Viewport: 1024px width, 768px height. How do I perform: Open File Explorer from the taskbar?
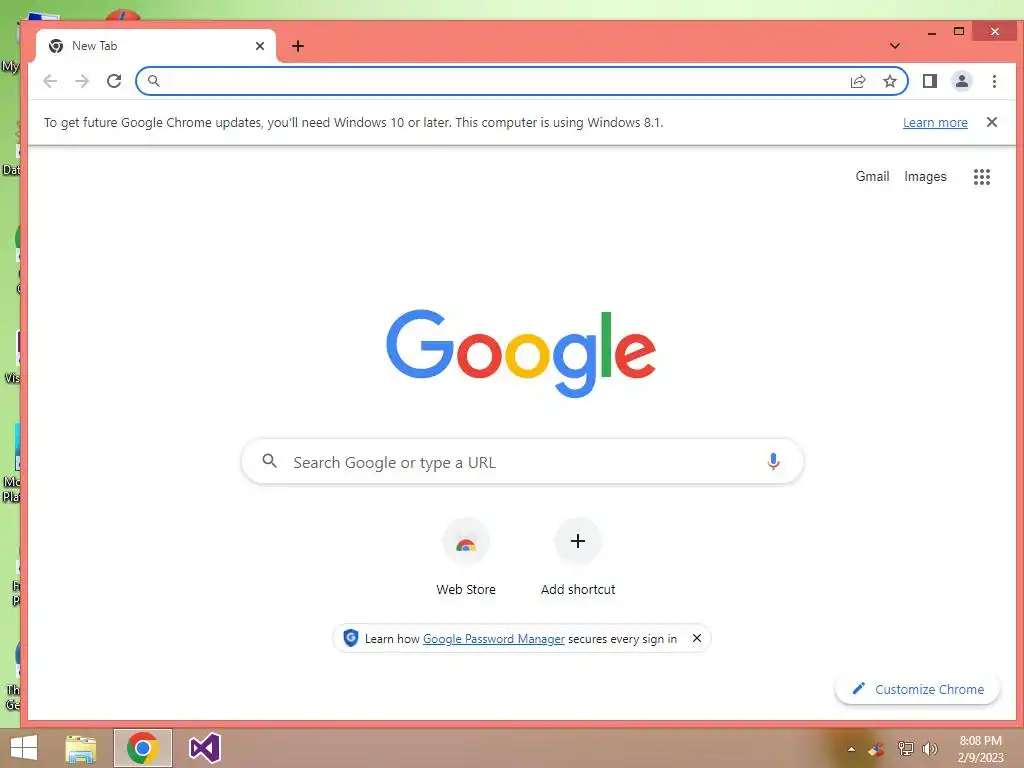81,748
